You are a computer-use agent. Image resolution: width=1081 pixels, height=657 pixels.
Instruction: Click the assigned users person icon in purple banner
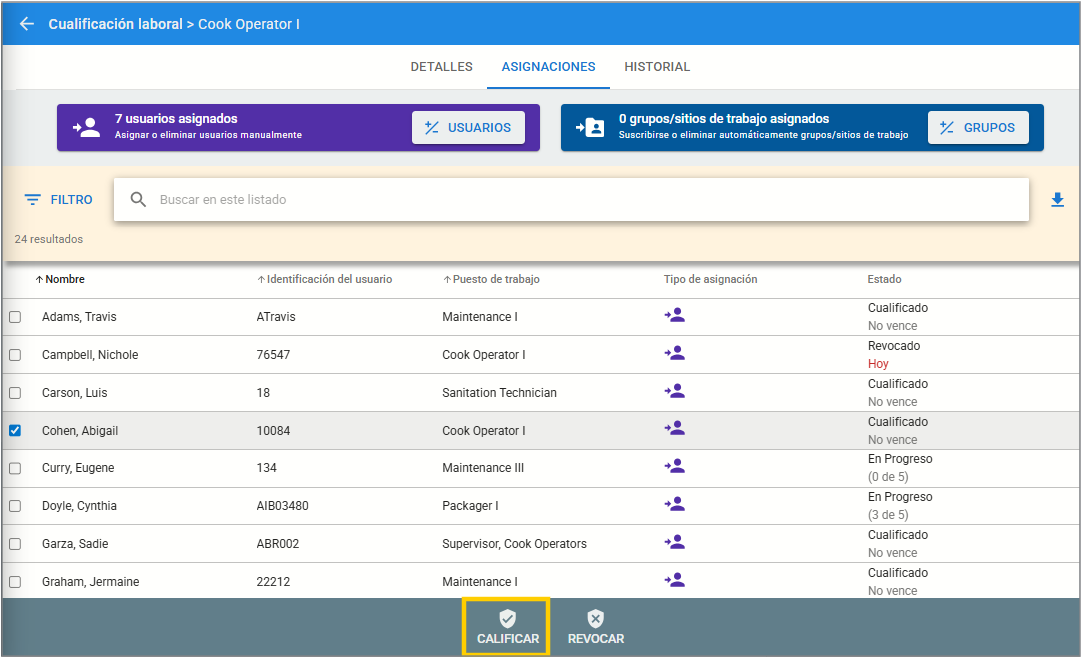(x=87, y=127)
